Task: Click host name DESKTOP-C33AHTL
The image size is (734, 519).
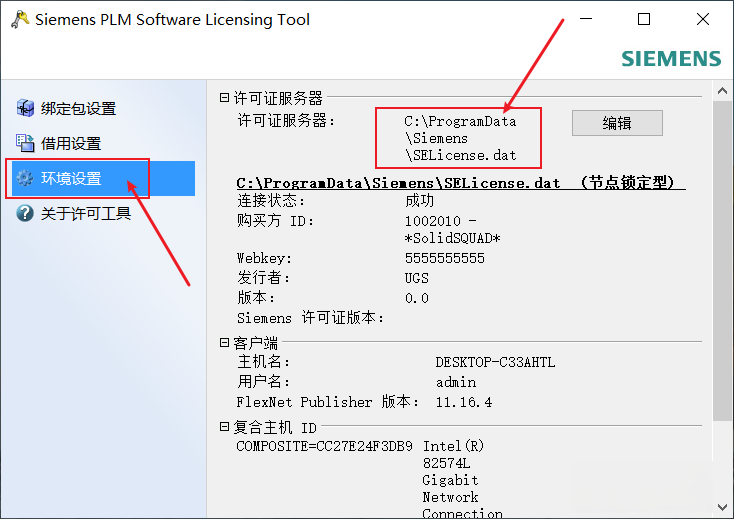Action: click(x=495, y=362)
